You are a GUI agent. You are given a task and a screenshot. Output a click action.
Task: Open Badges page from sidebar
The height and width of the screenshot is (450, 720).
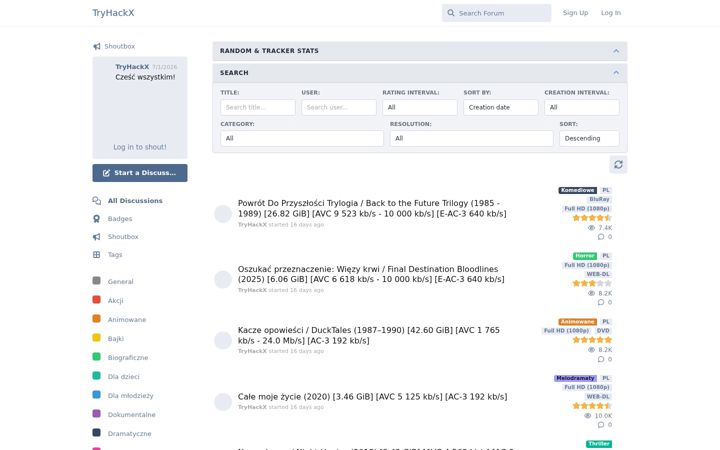click(120, 219)
